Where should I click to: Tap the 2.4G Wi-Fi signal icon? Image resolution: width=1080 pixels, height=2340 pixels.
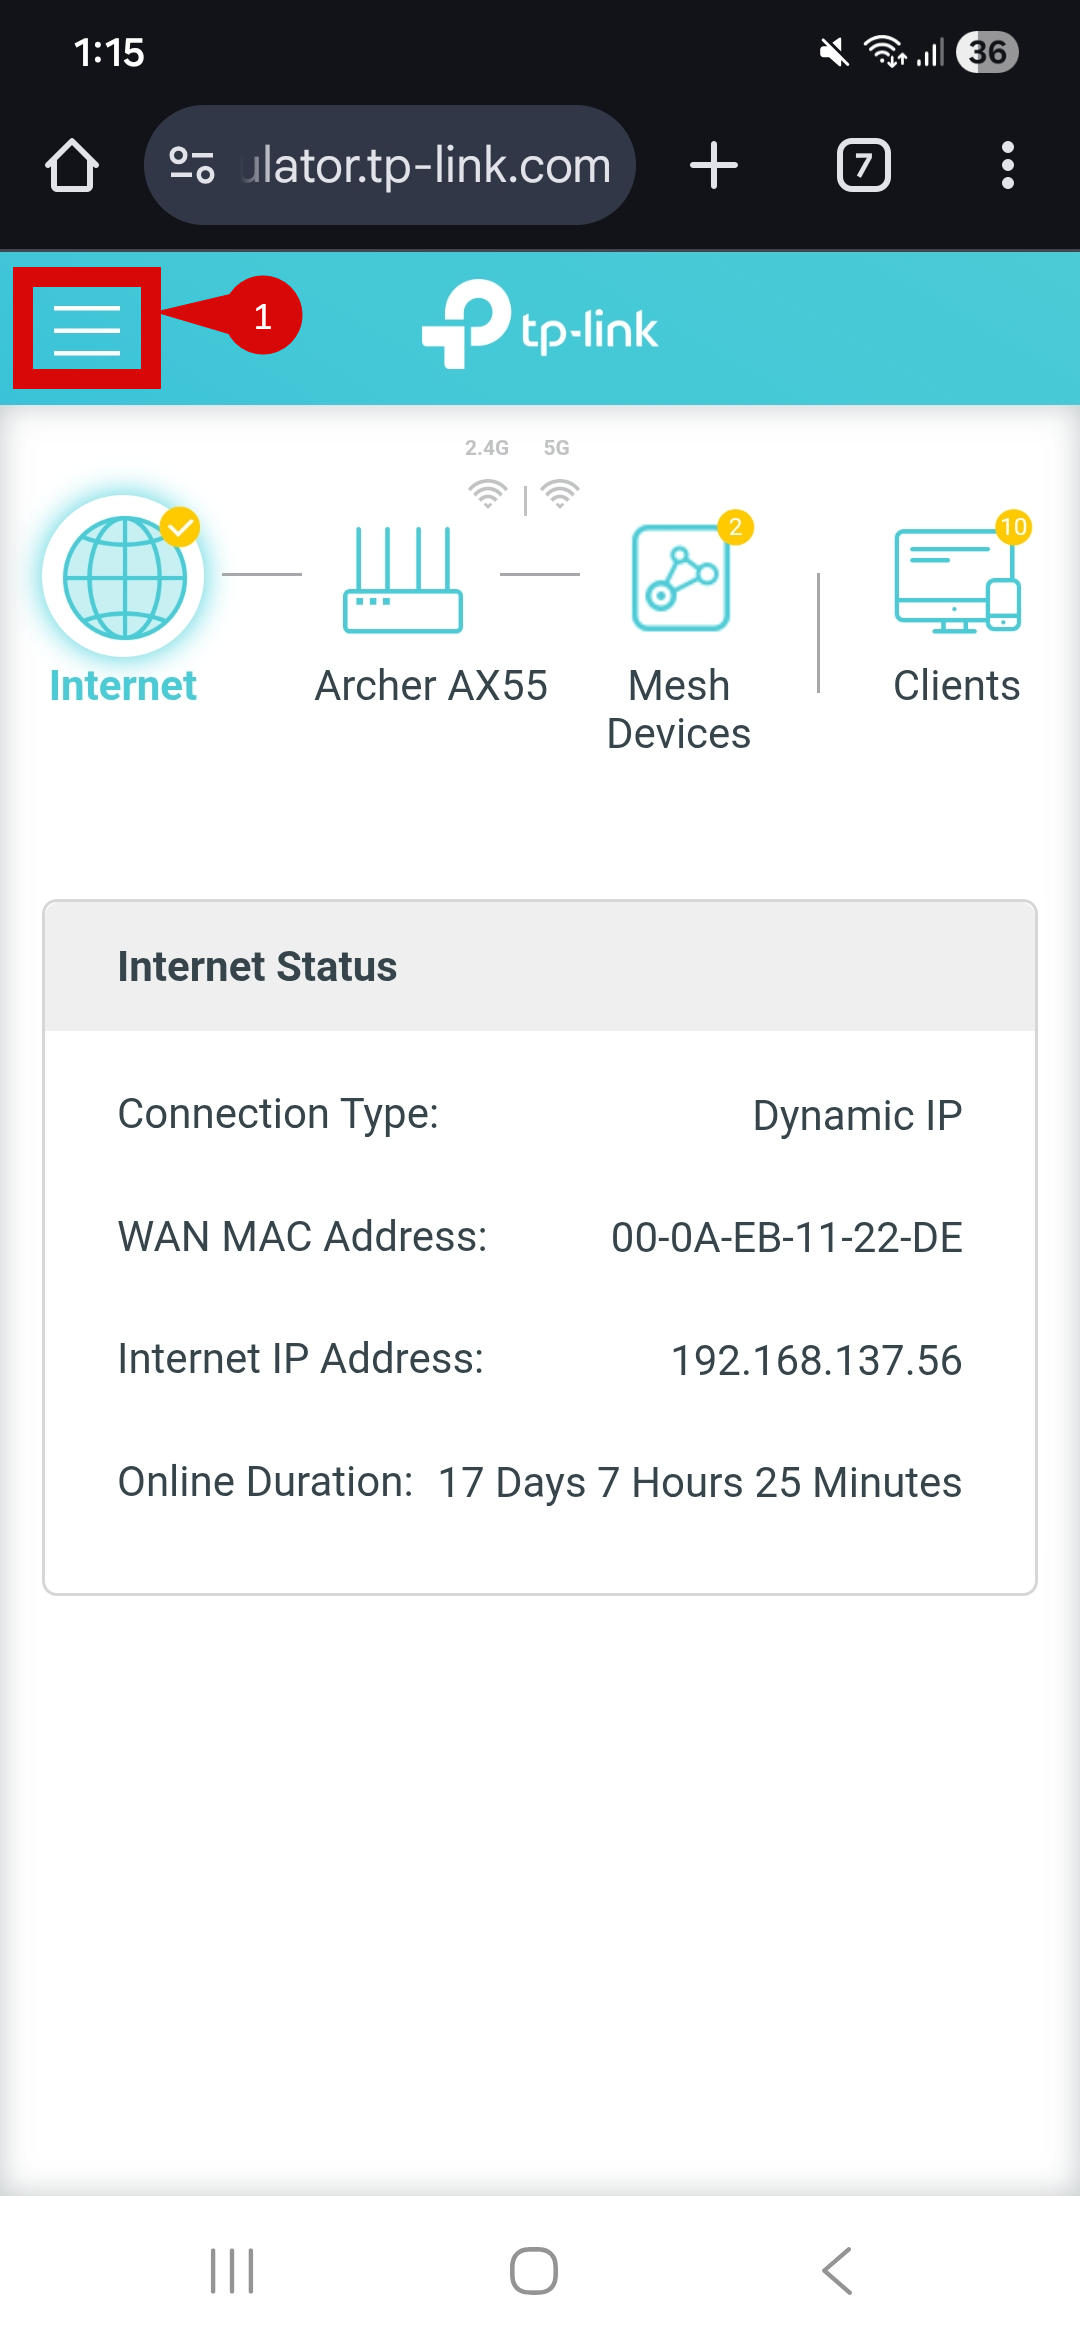pos(487,493)
